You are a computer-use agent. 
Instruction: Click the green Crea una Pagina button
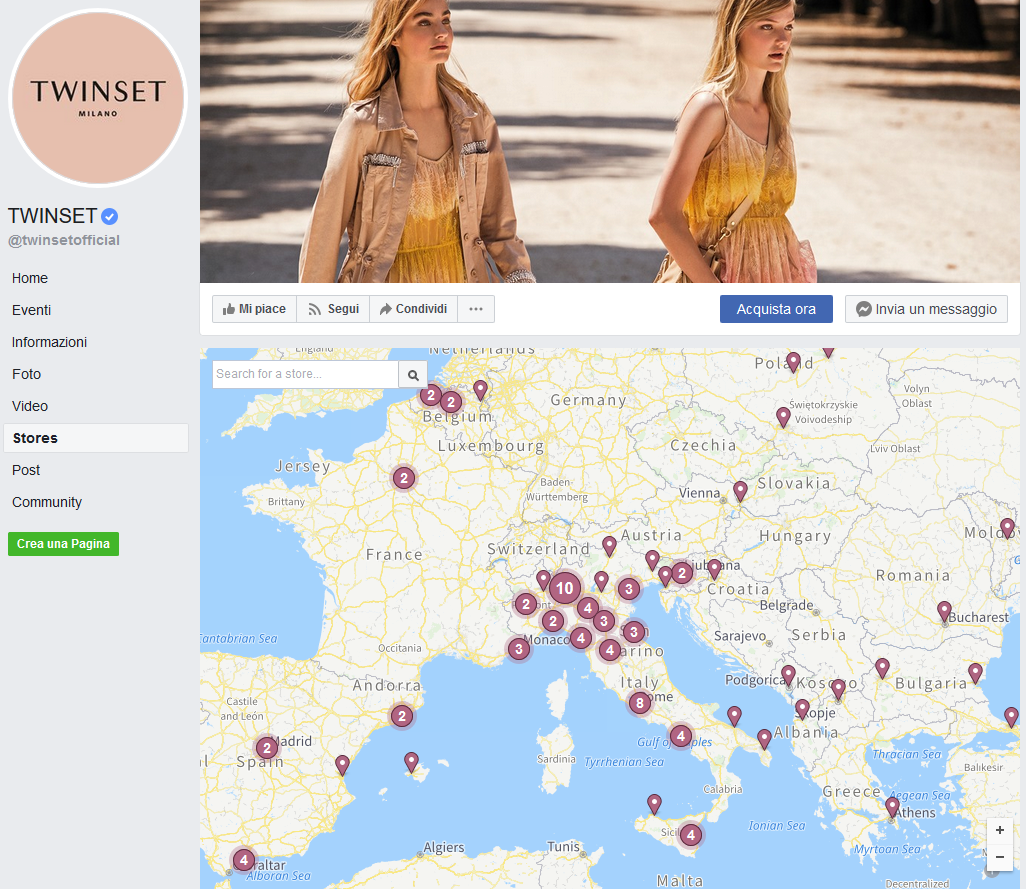[63, 544]
